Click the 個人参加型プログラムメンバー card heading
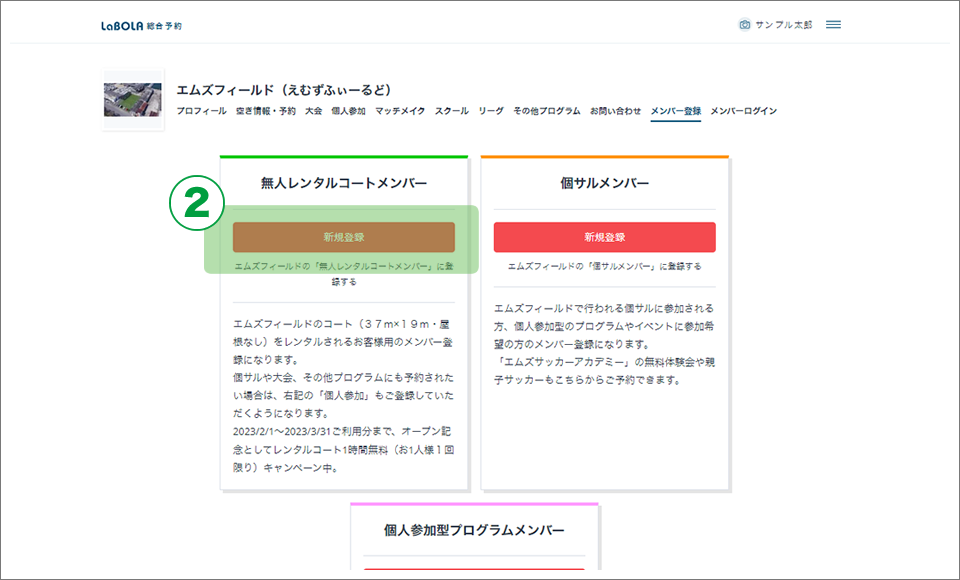 [x=474, y=530]
